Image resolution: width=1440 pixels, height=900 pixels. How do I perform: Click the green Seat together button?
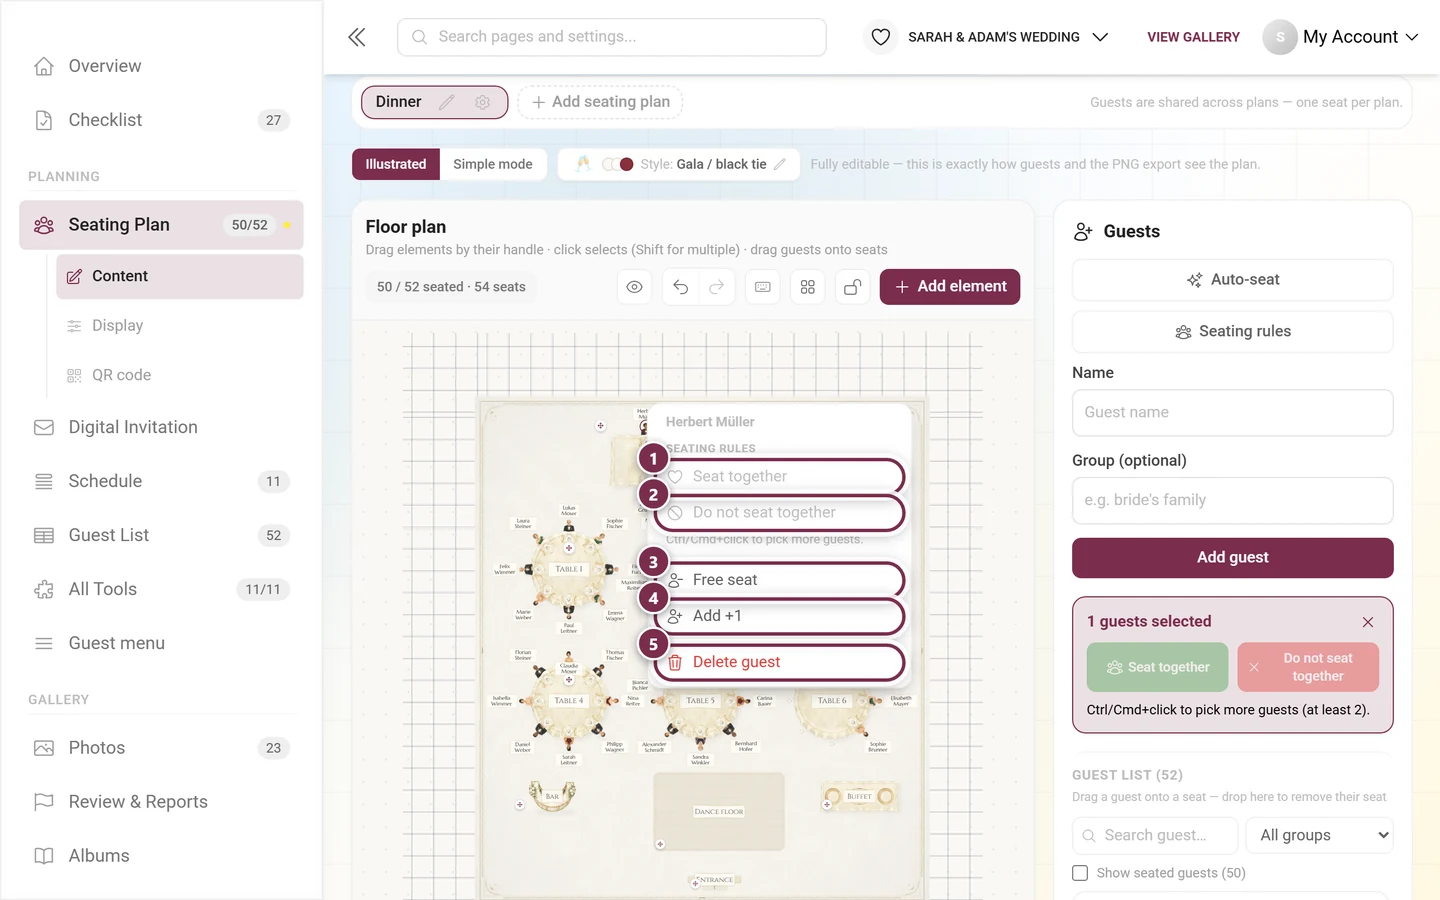(1157, 667)
